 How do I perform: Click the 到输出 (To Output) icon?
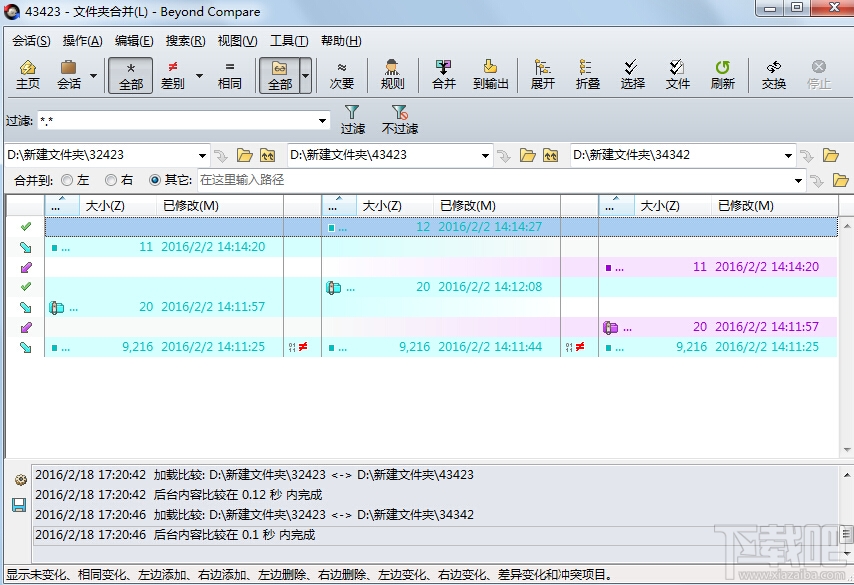coord(490,75)
